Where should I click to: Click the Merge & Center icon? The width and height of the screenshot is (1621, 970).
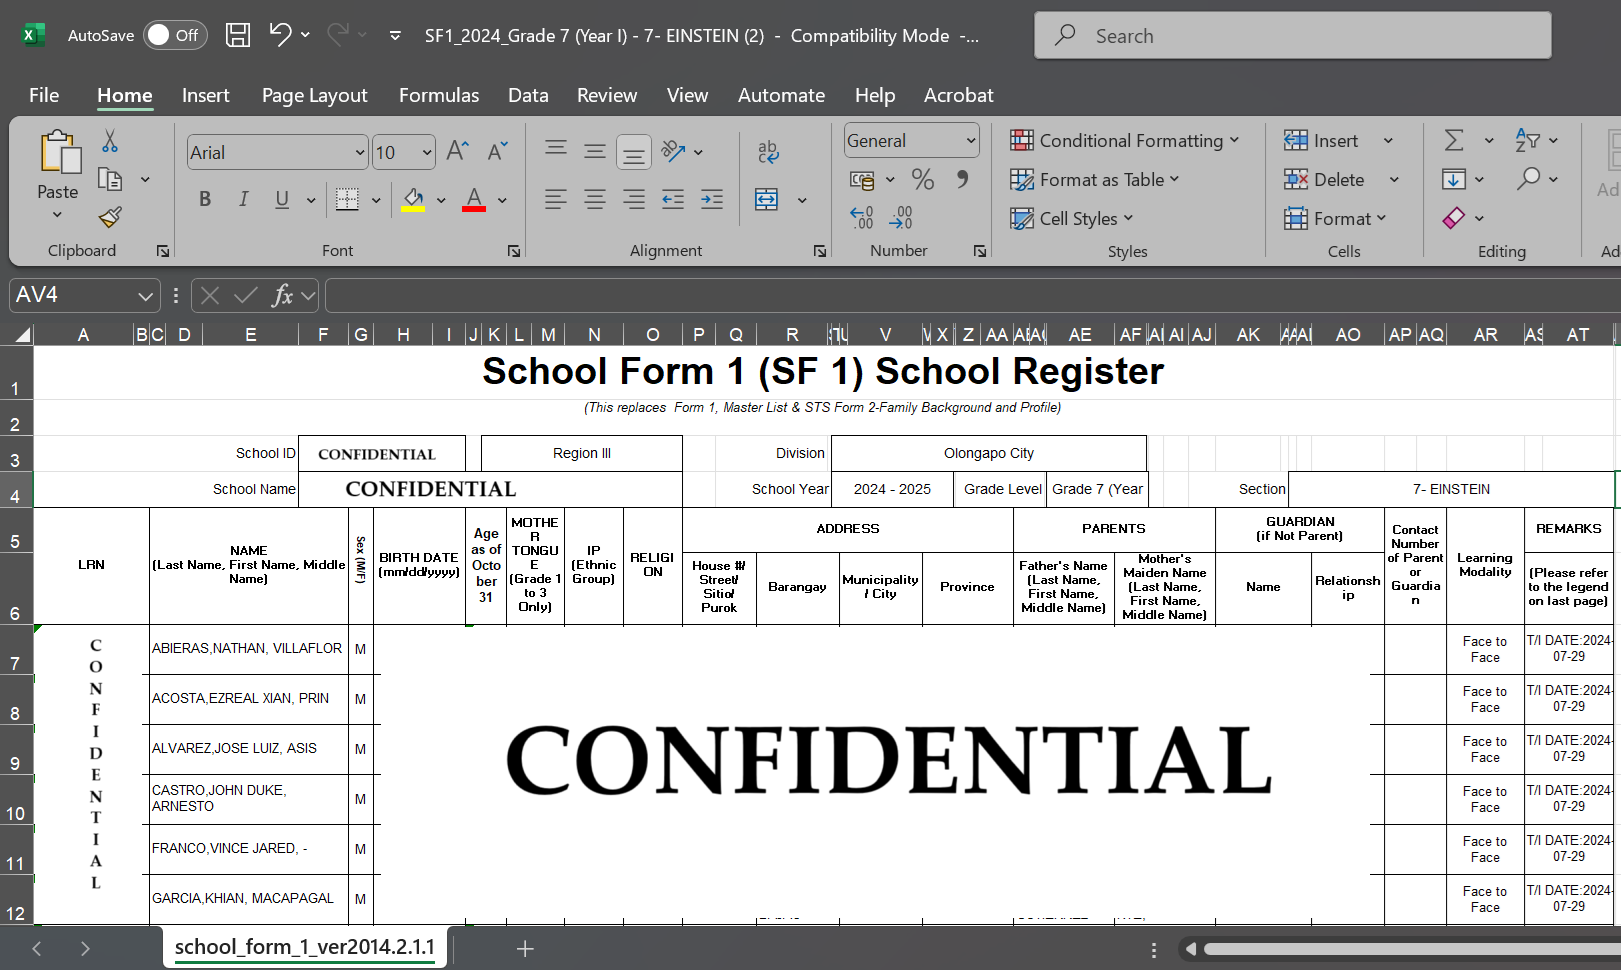pos(767,200)
